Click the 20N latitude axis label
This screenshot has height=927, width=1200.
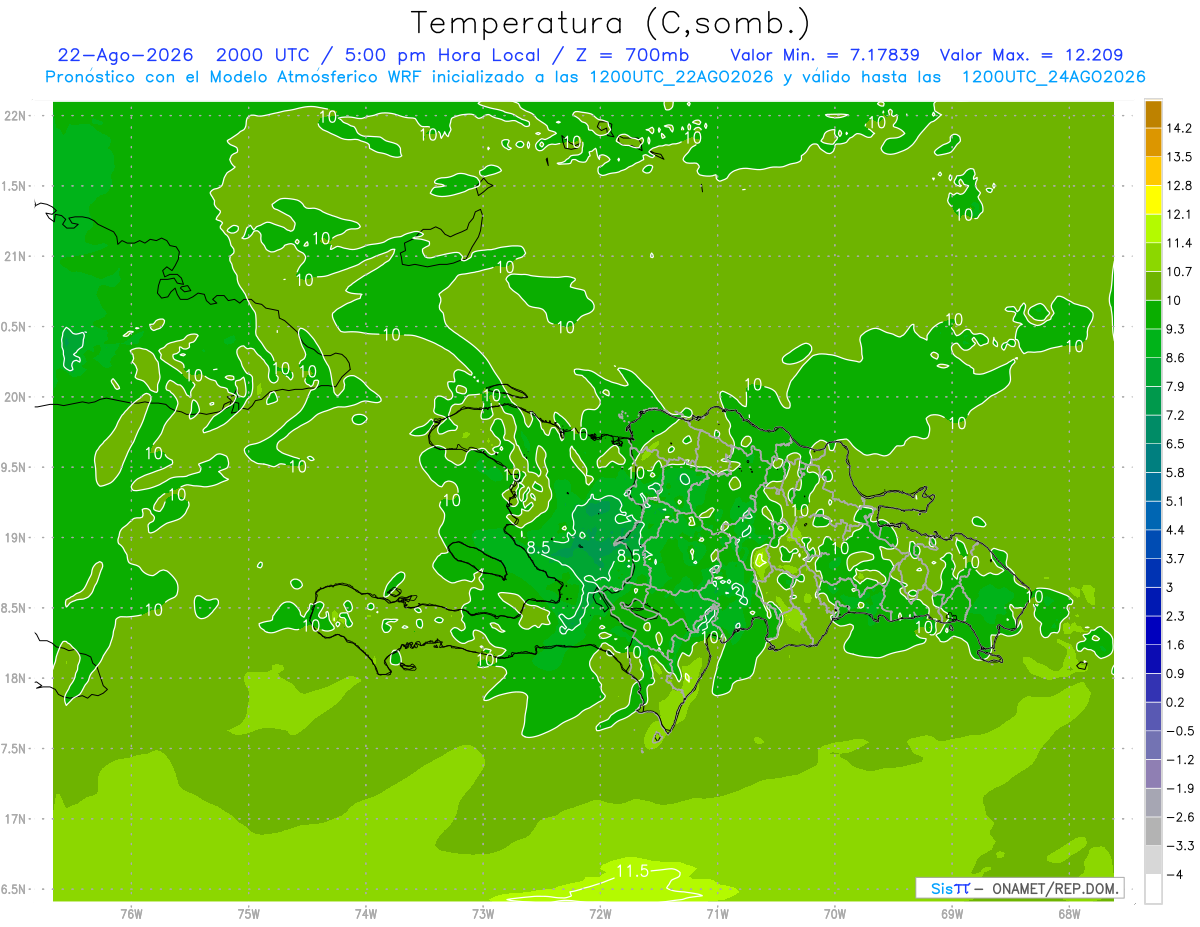point(15,397)
